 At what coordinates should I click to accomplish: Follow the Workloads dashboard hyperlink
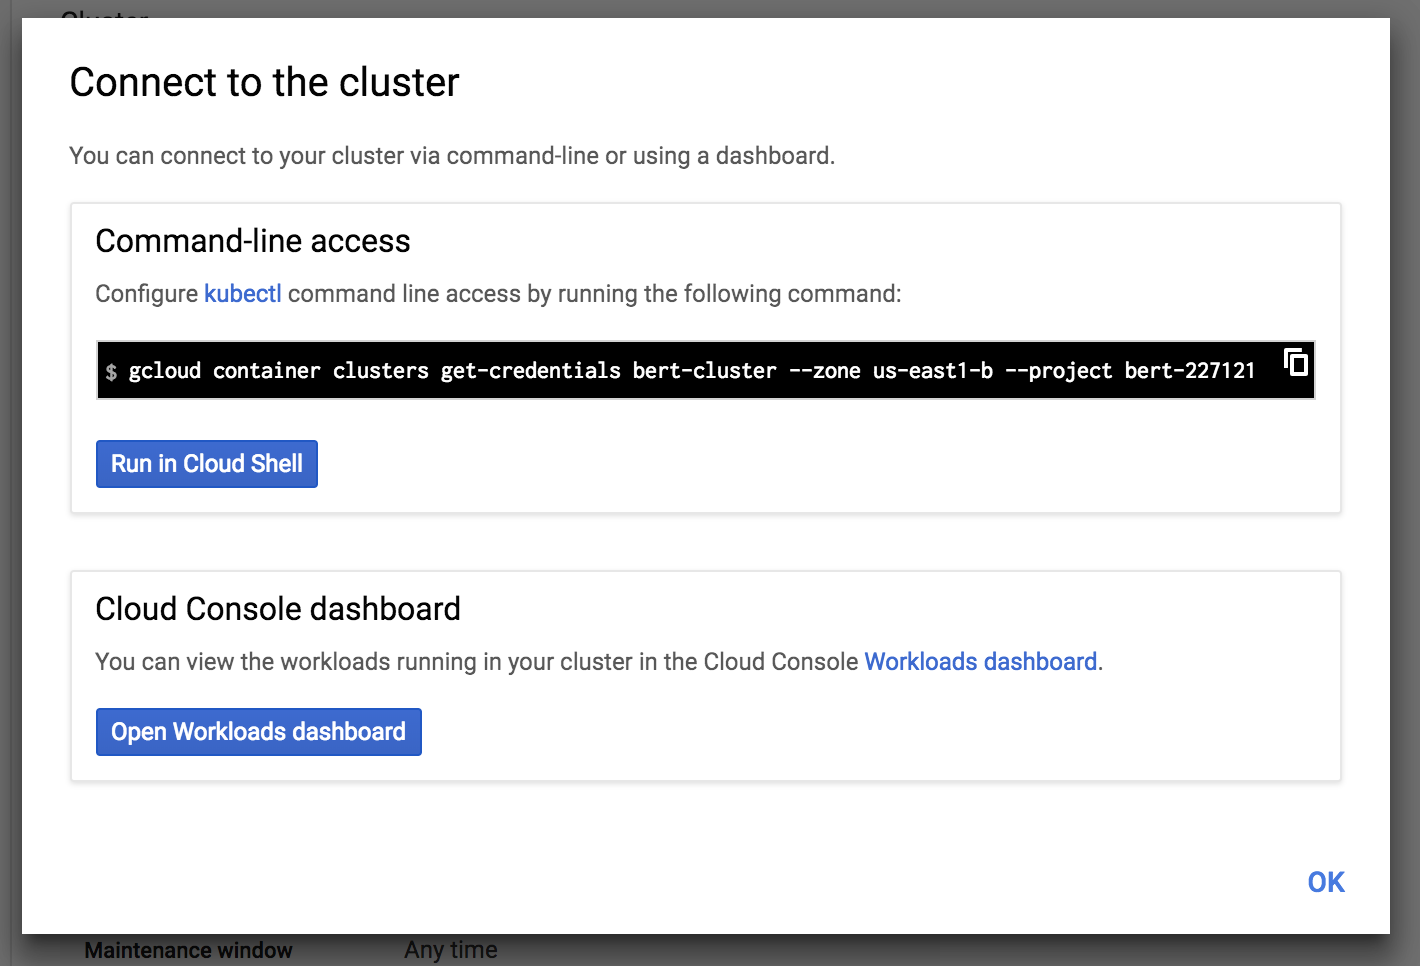click(980, 662)
